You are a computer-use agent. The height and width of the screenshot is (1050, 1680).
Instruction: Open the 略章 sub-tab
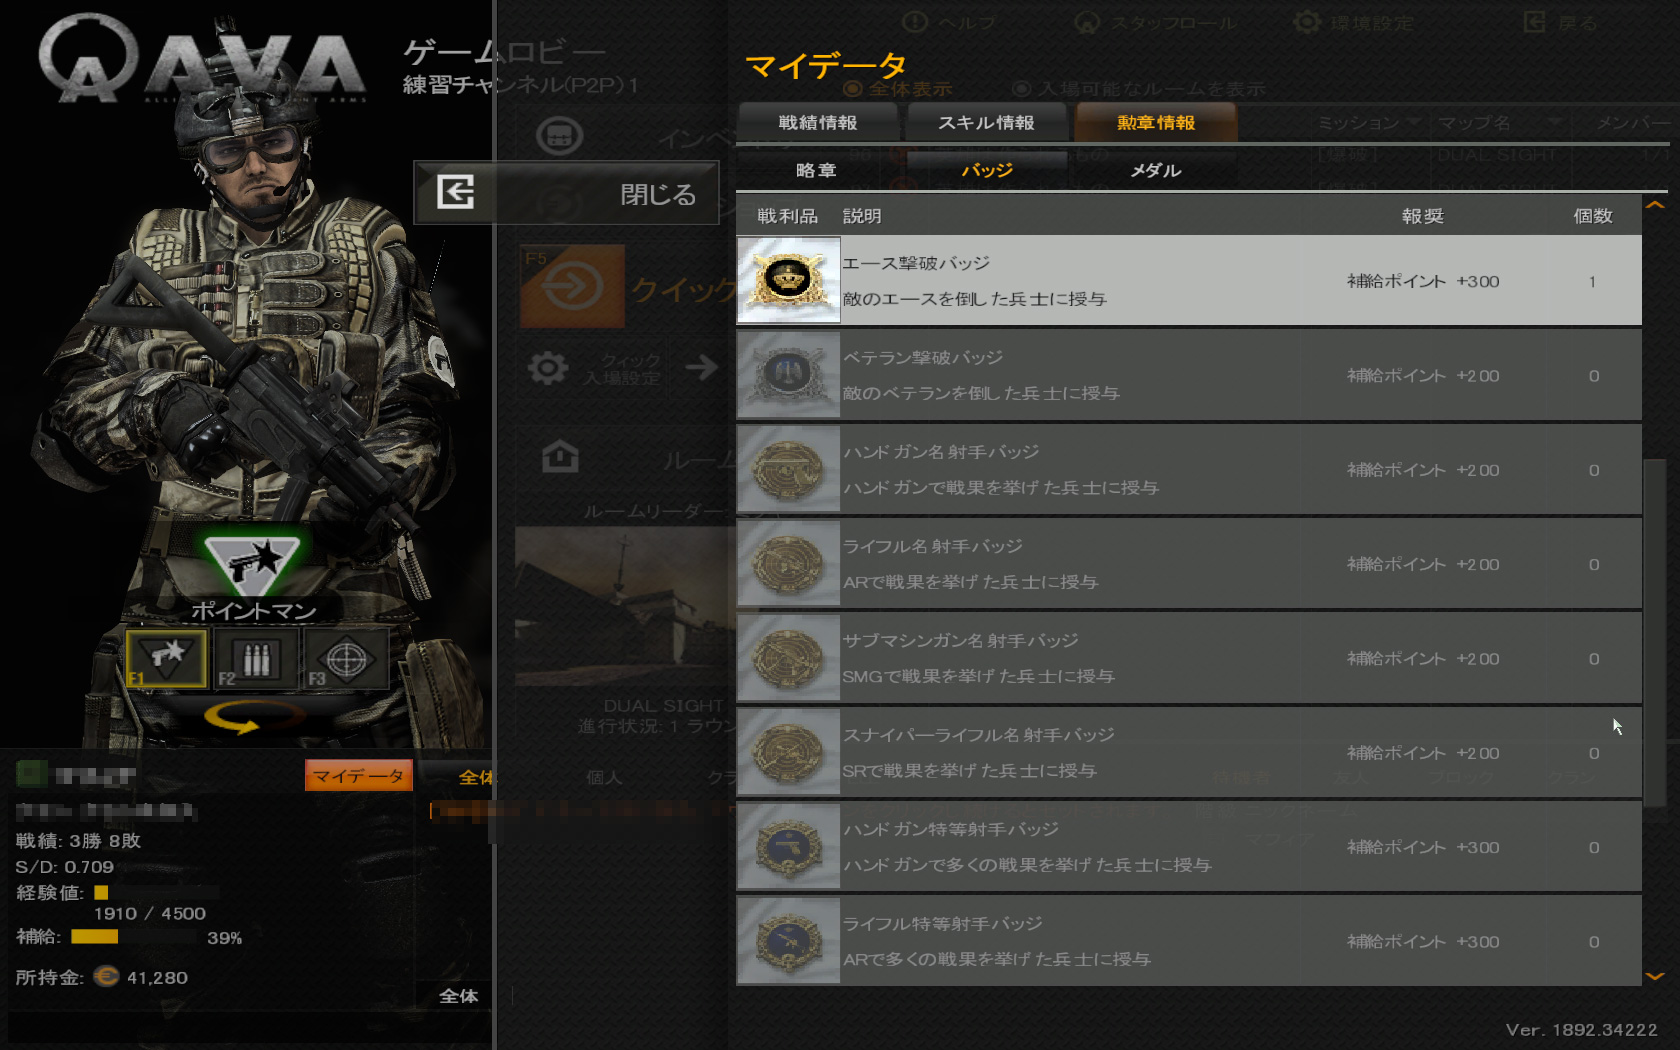point(816,171)
